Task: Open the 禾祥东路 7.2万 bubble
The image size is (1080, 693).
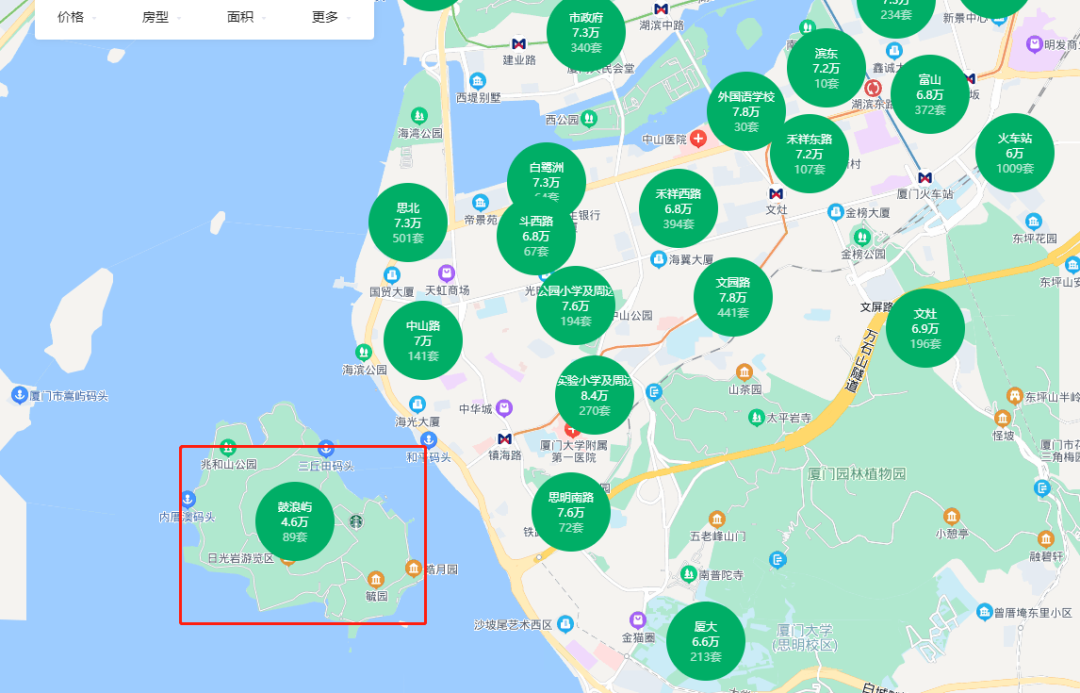Action: pyautogui.click(x=809, y=154)
